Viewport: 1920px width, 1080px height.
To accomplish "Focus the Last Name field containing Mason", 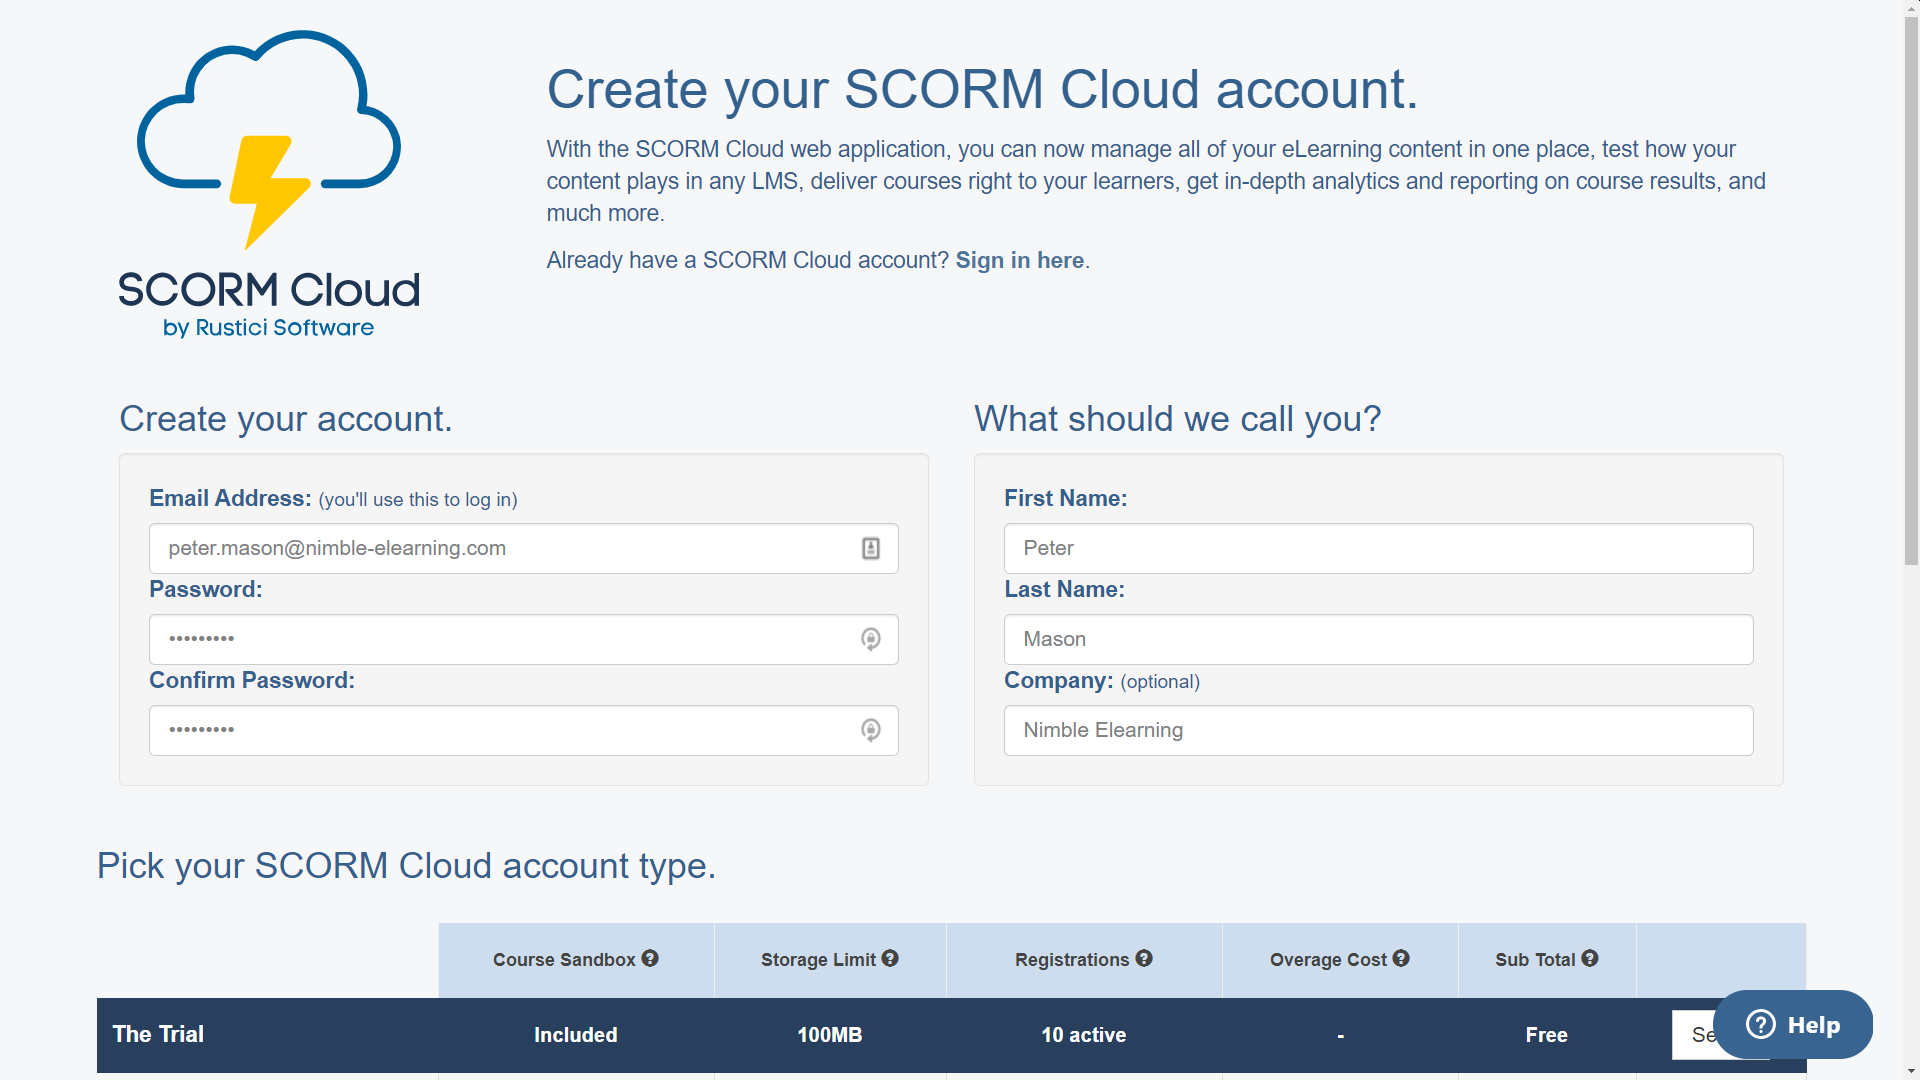I will [x=1379, y=639].
